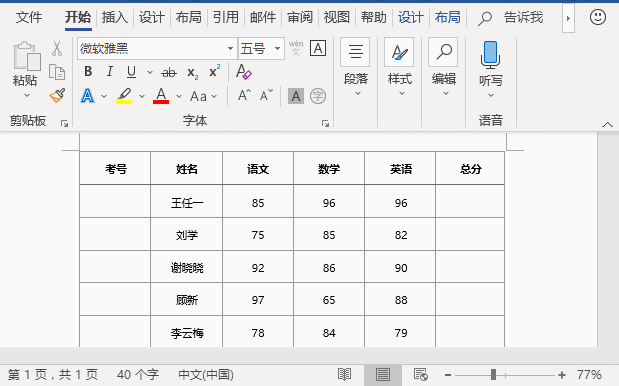This screenshot has width=619, height=386.
Task: Toggle Strikethrough formatting
Action: [169, 72]
